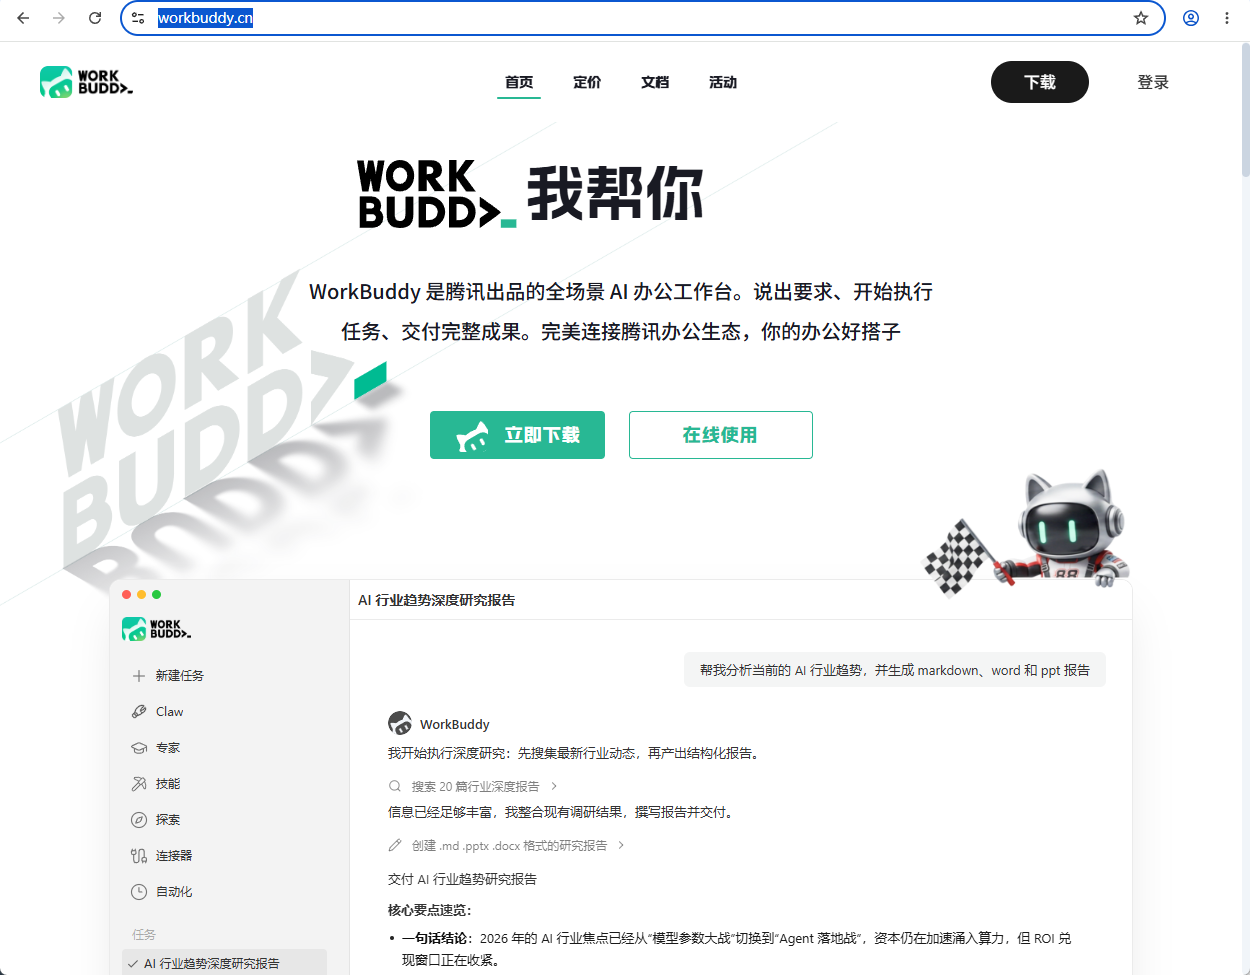Click the 连接器 connector icon
Viewport: 1250px width, 975px height.
[139, 856]
